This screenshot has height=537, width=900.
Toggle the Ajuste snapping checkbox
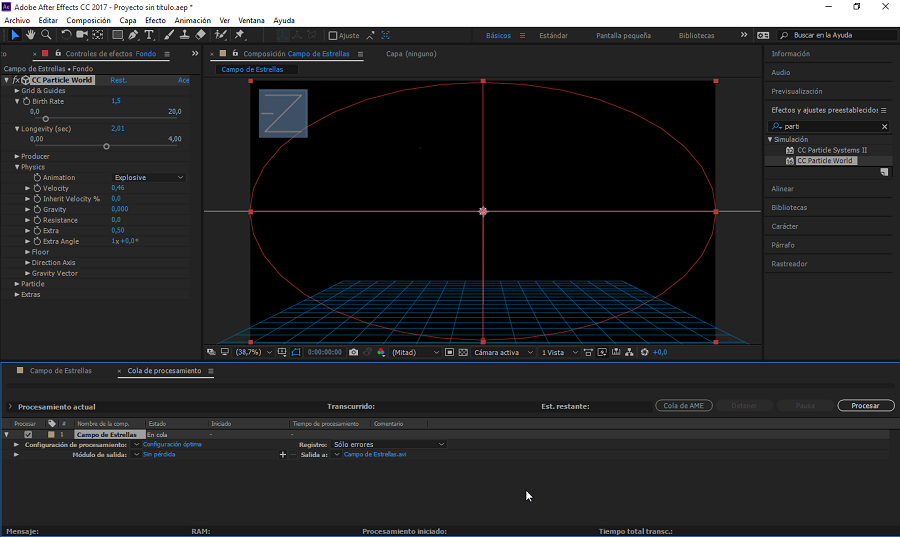(x=333, y=36)
